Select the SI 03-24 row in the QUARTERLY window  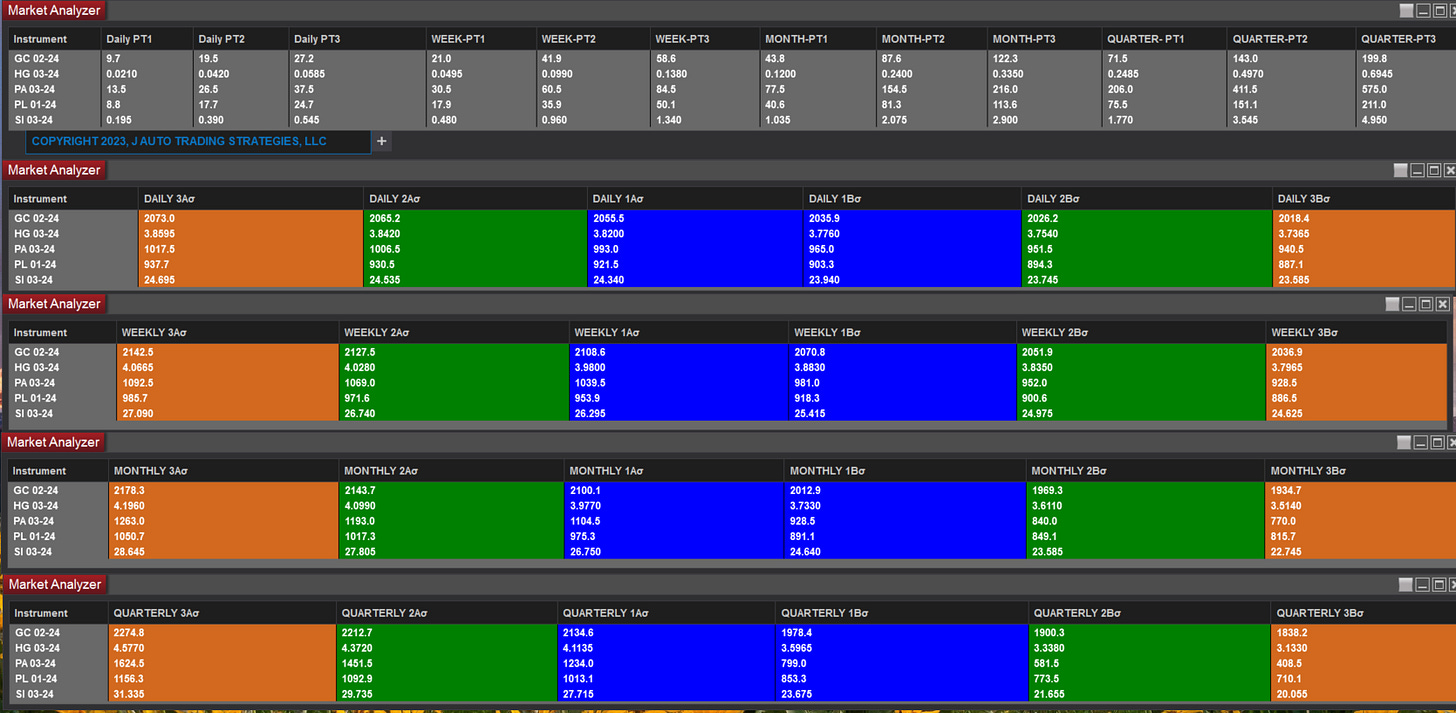coord(732,694)
